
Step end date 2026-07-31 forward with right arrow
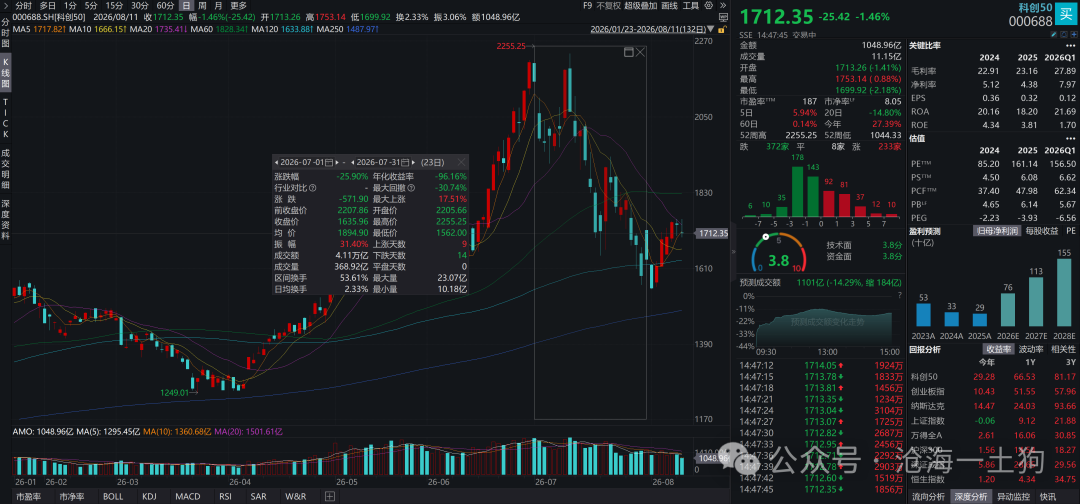click(x=413, y=162)
